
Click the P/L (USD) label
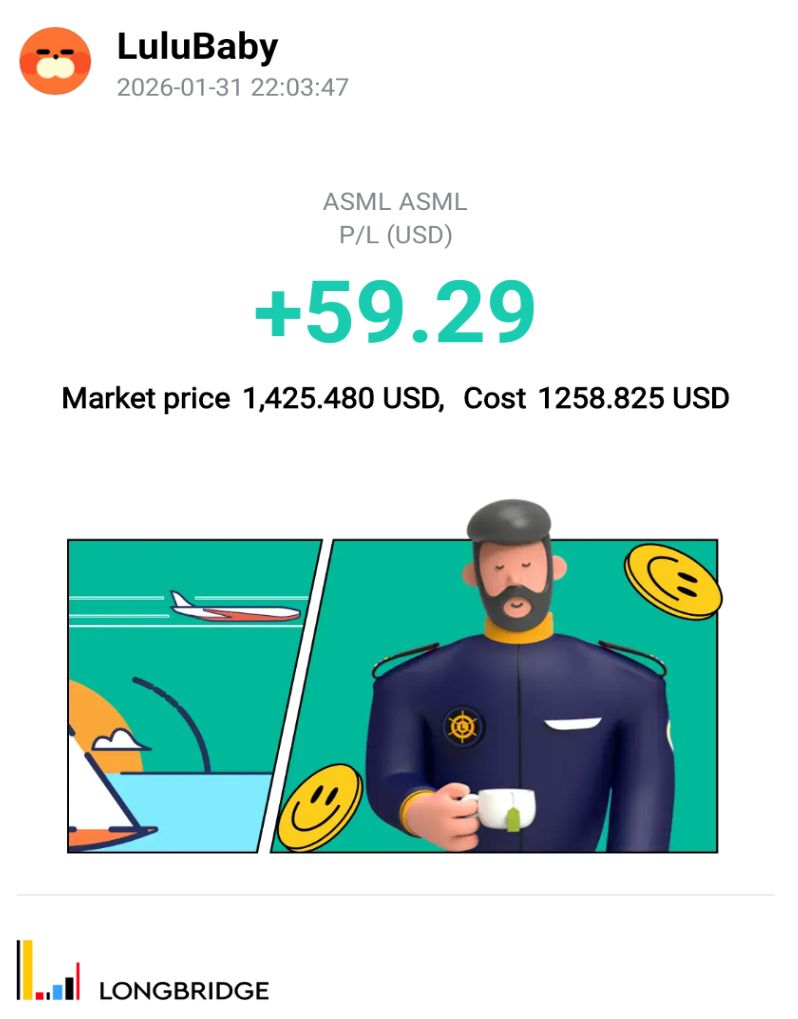coord(395,235)
